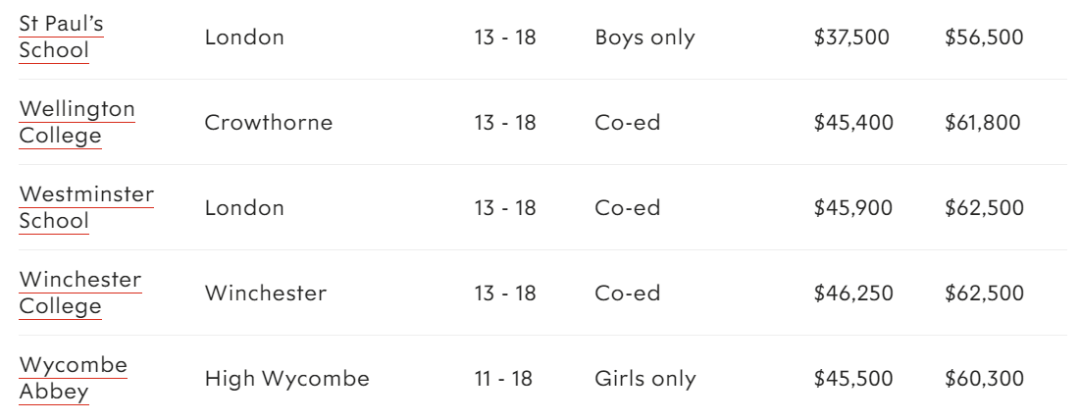Click the Boys only cell
1080x420 pixels.
click(x=645, y=37)
